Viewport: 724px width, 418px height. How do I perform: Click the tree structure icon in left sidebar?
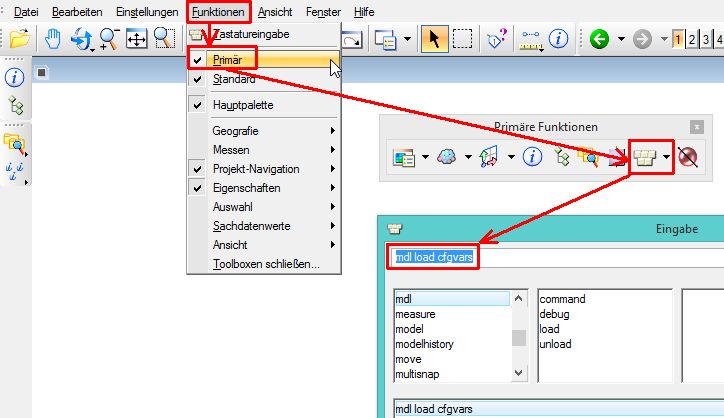pyautogui.click(x=15, y=105)
